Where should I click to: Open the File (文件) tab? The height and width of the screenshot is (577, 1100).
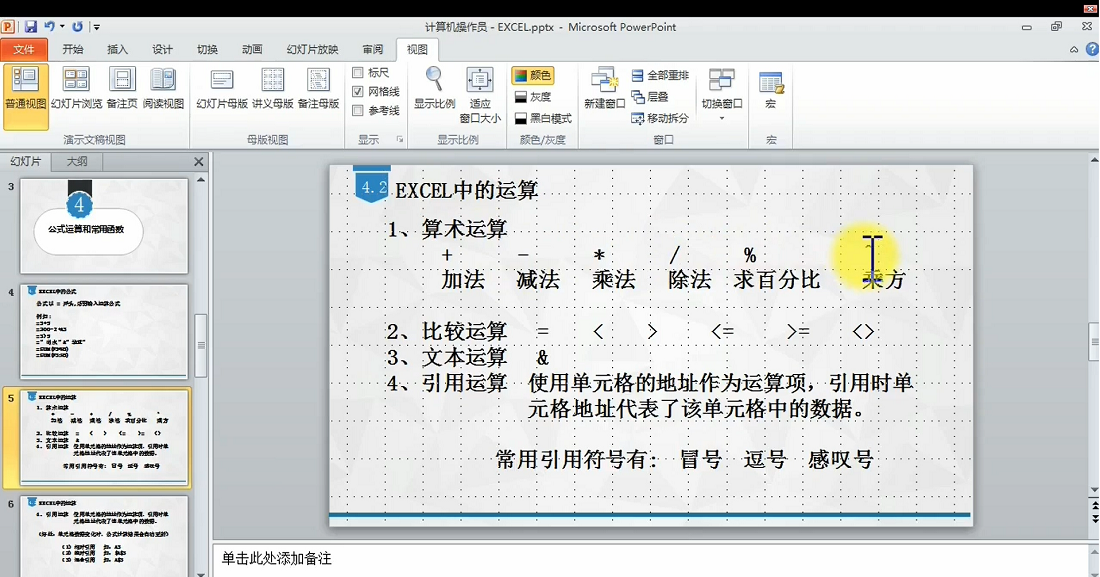point(24,49)
